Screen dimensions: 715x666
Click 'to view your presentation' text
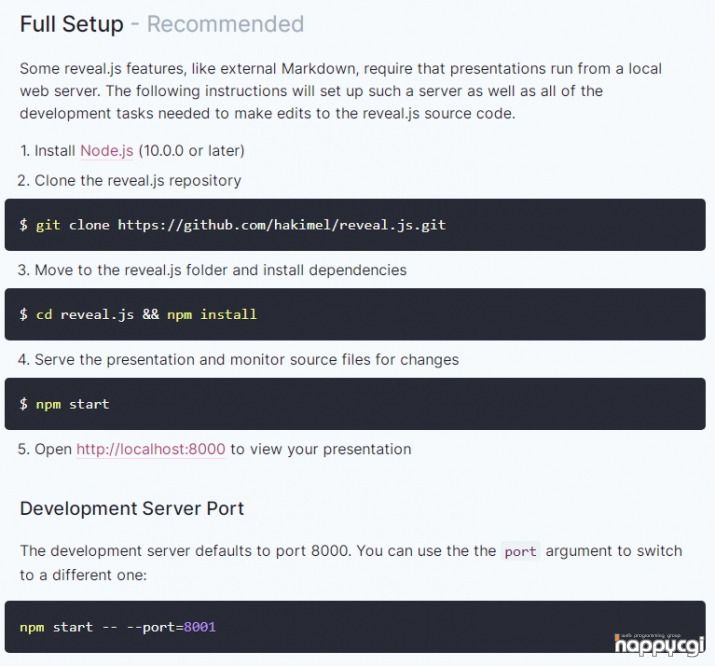[321, 449]
